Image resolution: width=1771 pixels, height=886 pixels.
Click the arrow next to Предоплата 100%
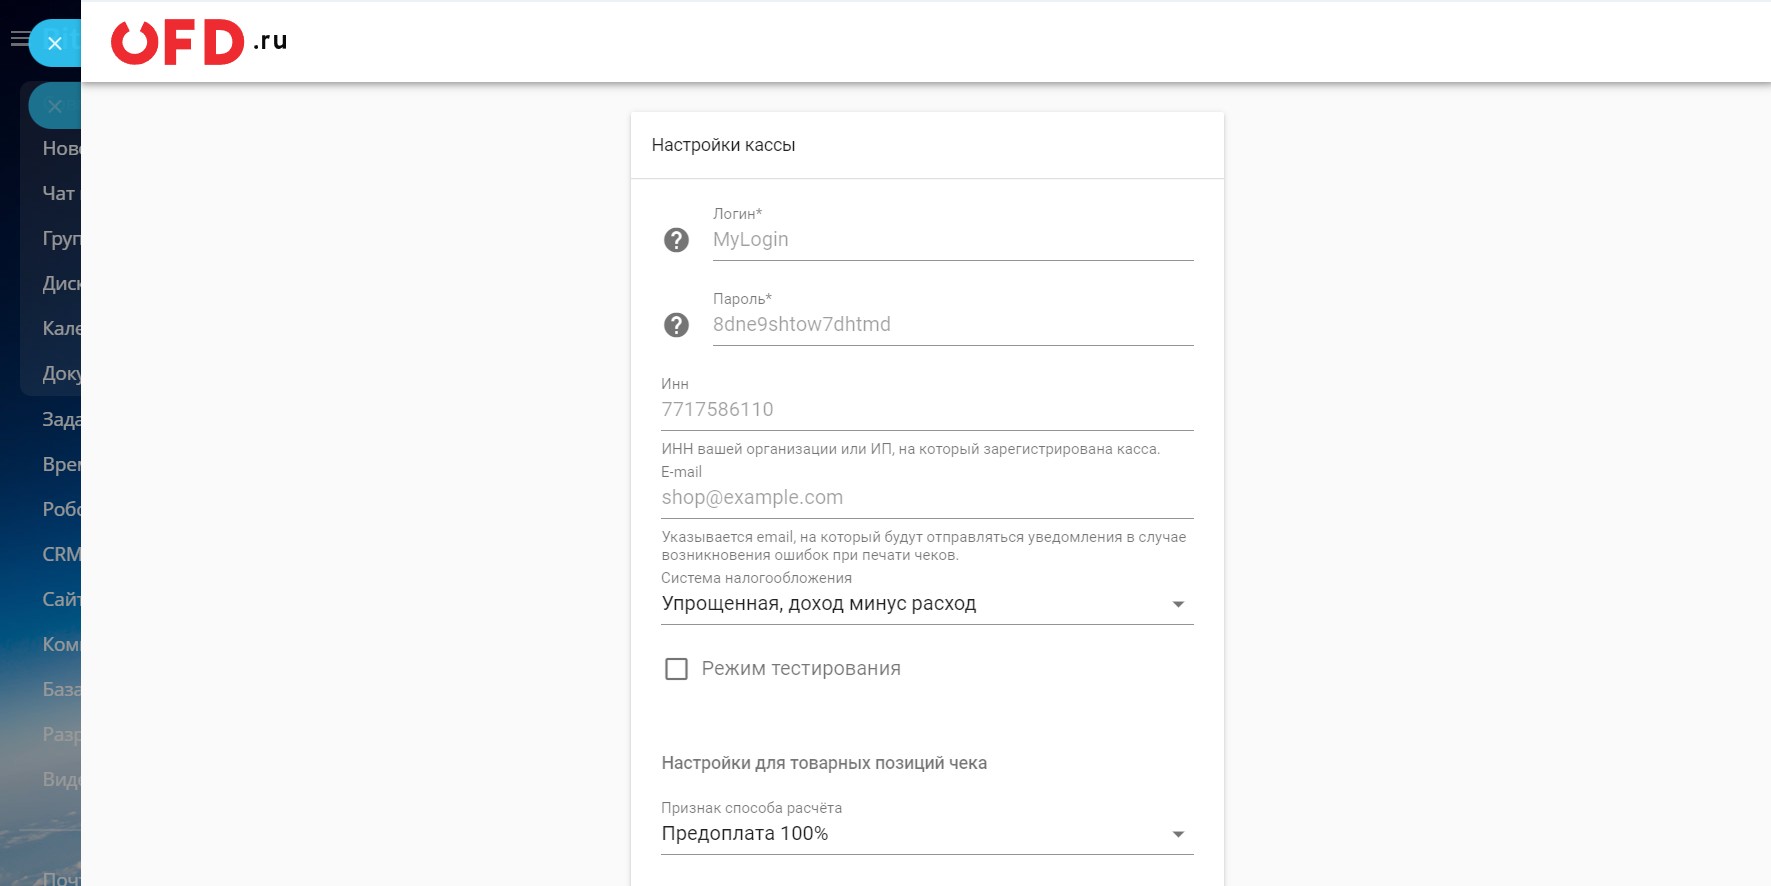coord(1178,834)
